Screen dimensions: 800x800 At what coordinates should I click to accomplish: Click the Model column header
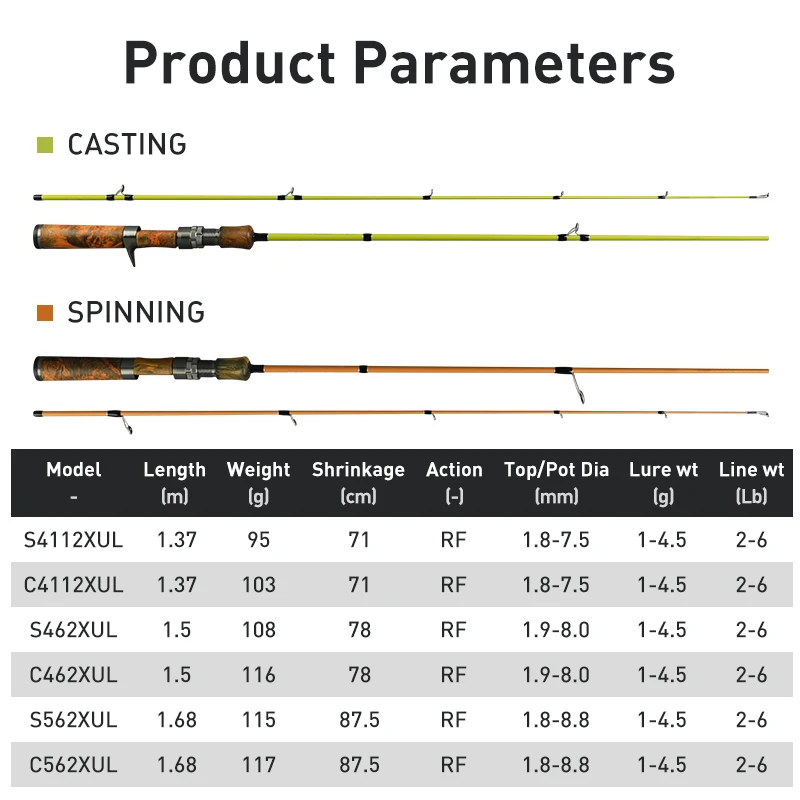tap(73, 482)
